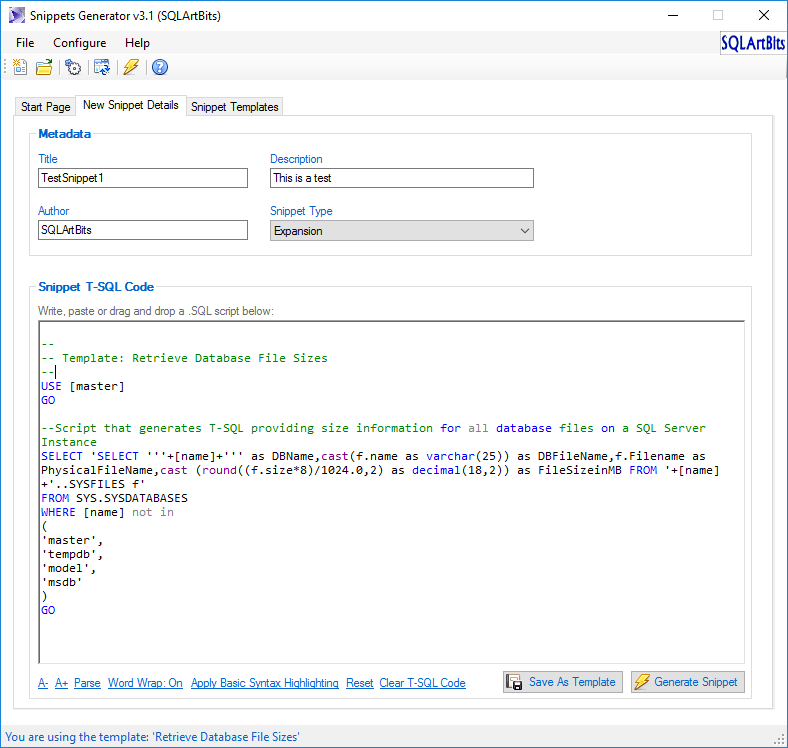Expand the Snippet Type dropdown
Screen dimensions: 788x748
[402, 231]
